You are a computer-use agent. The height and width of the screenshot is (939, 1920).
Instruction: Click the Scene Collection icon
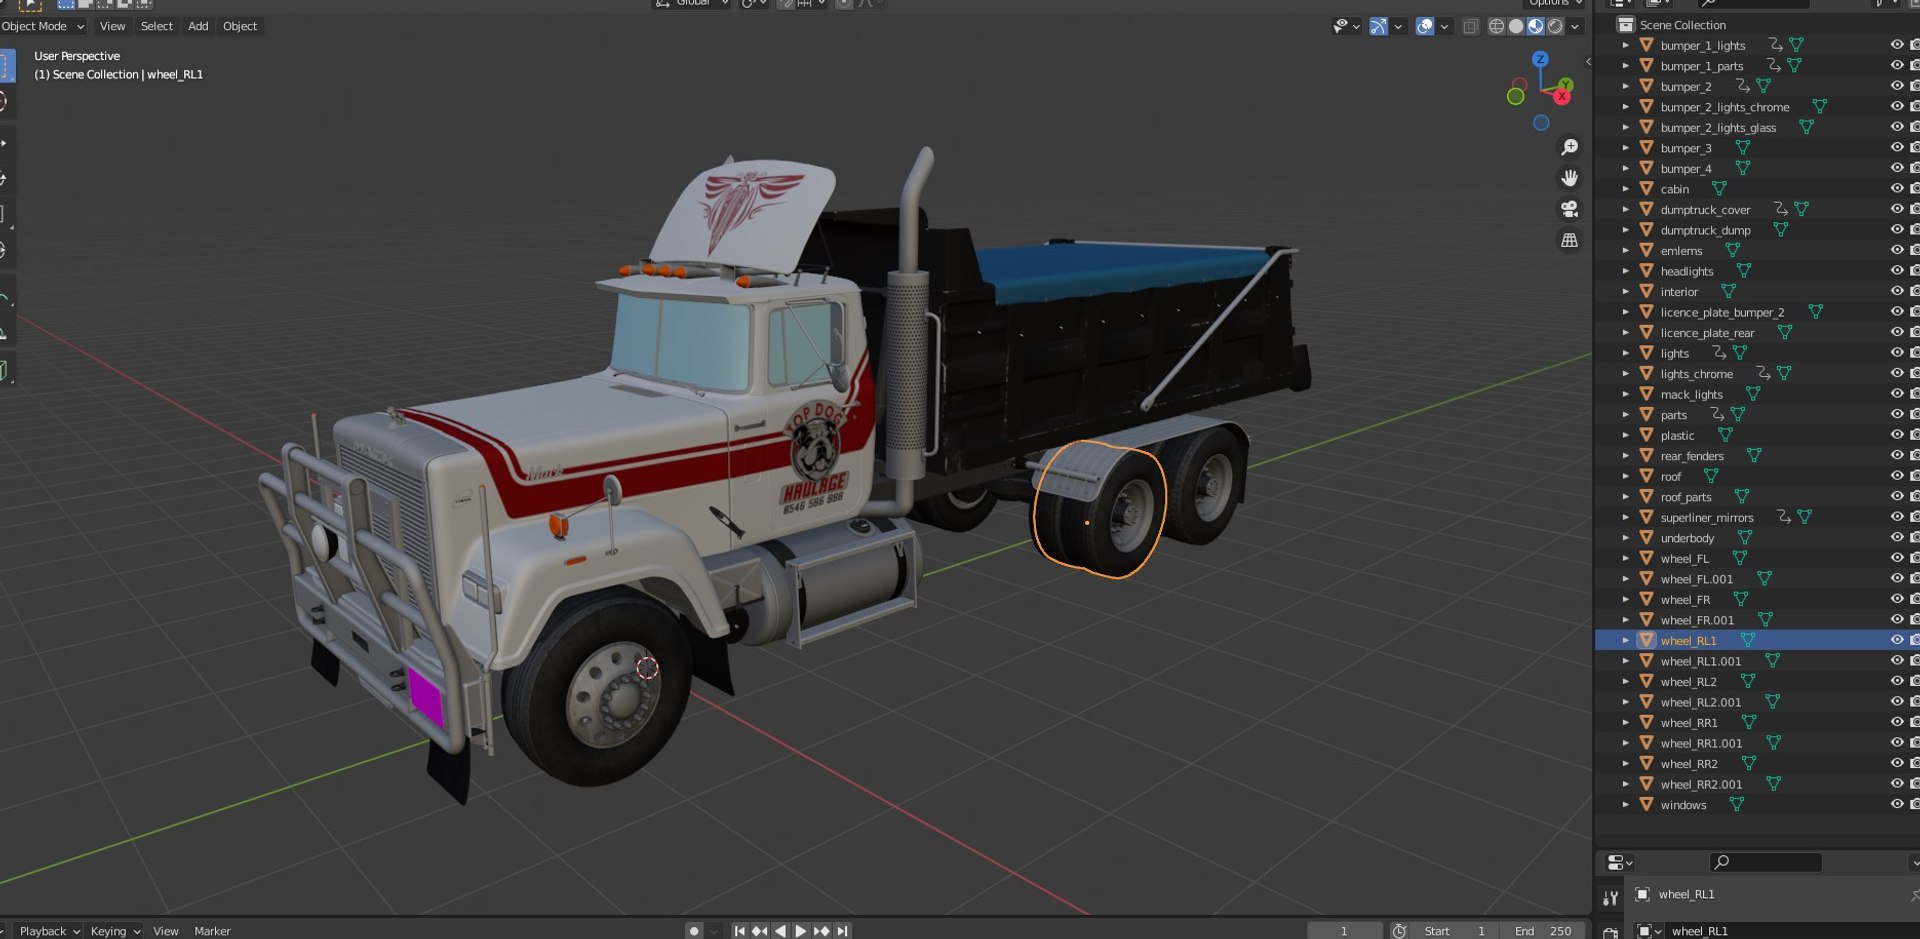(1626, 25)
